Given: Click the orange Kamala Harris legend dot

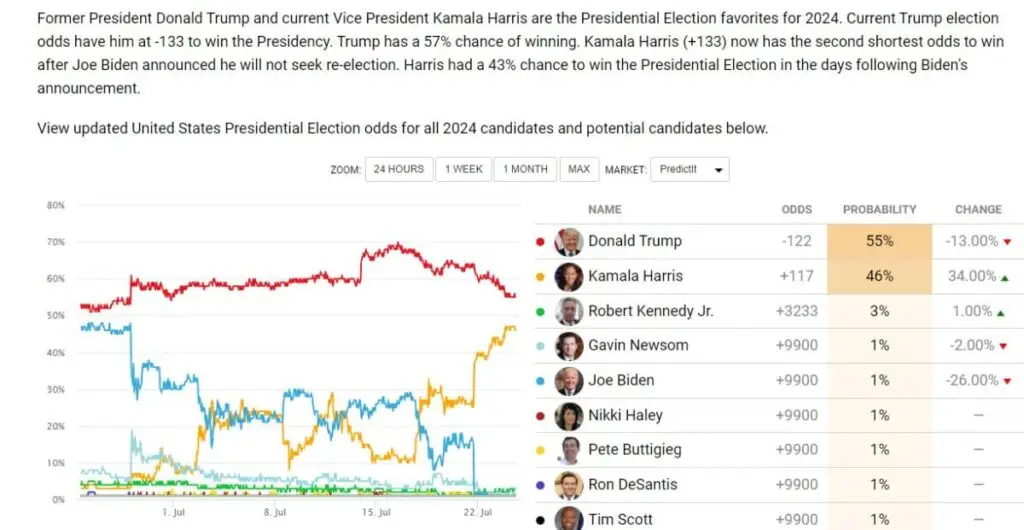Looking at the screenshot, I should pos(541,277).
